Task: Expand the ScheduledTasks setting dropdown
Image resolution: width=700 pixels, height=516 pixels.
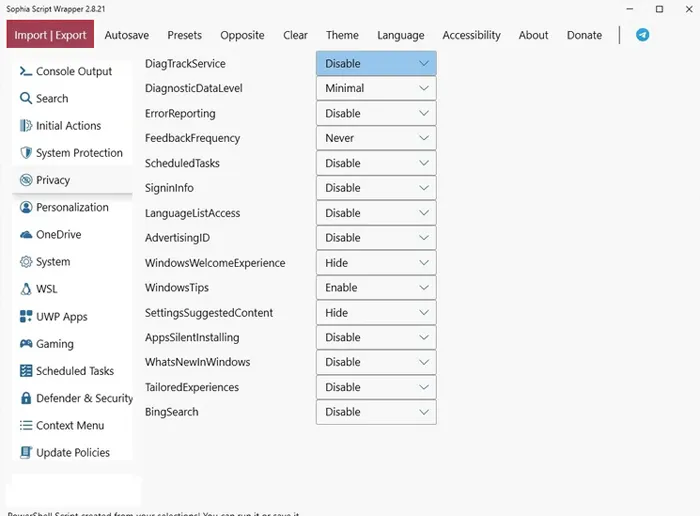Action: coord(376,163)
